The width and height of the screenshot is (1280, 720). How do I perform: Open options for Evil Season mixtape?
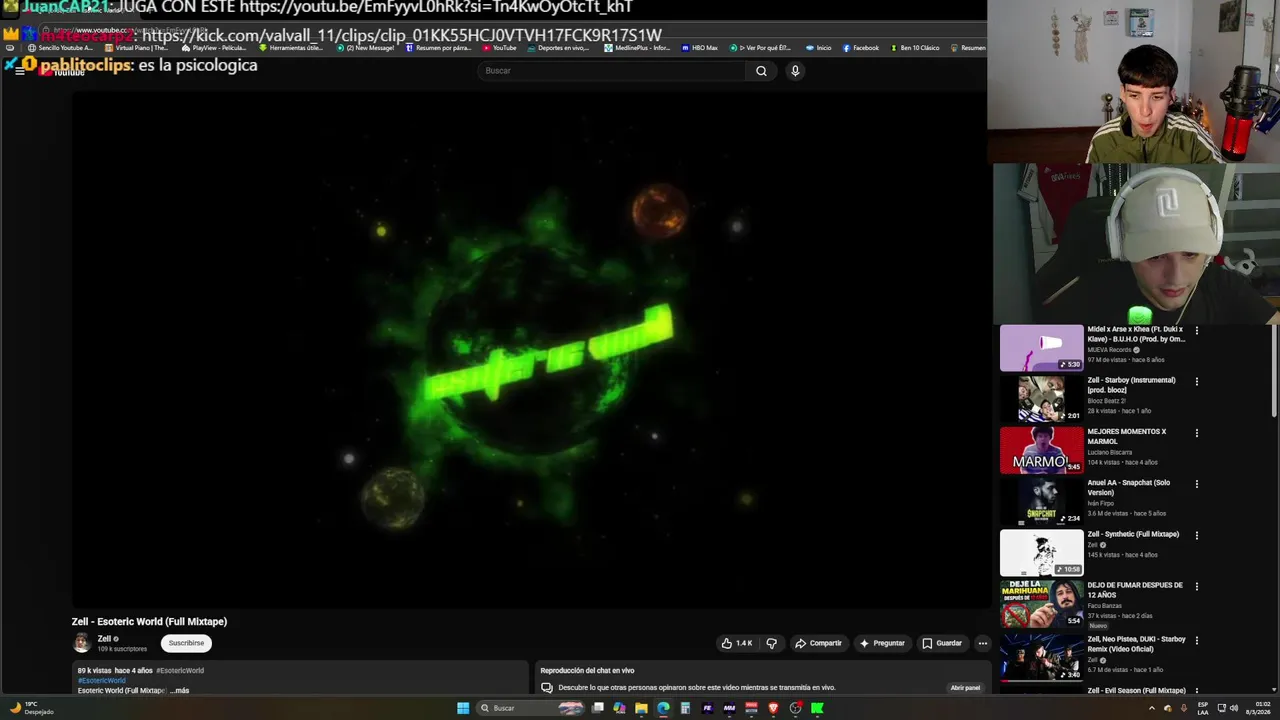click(x=1196, y=691)
